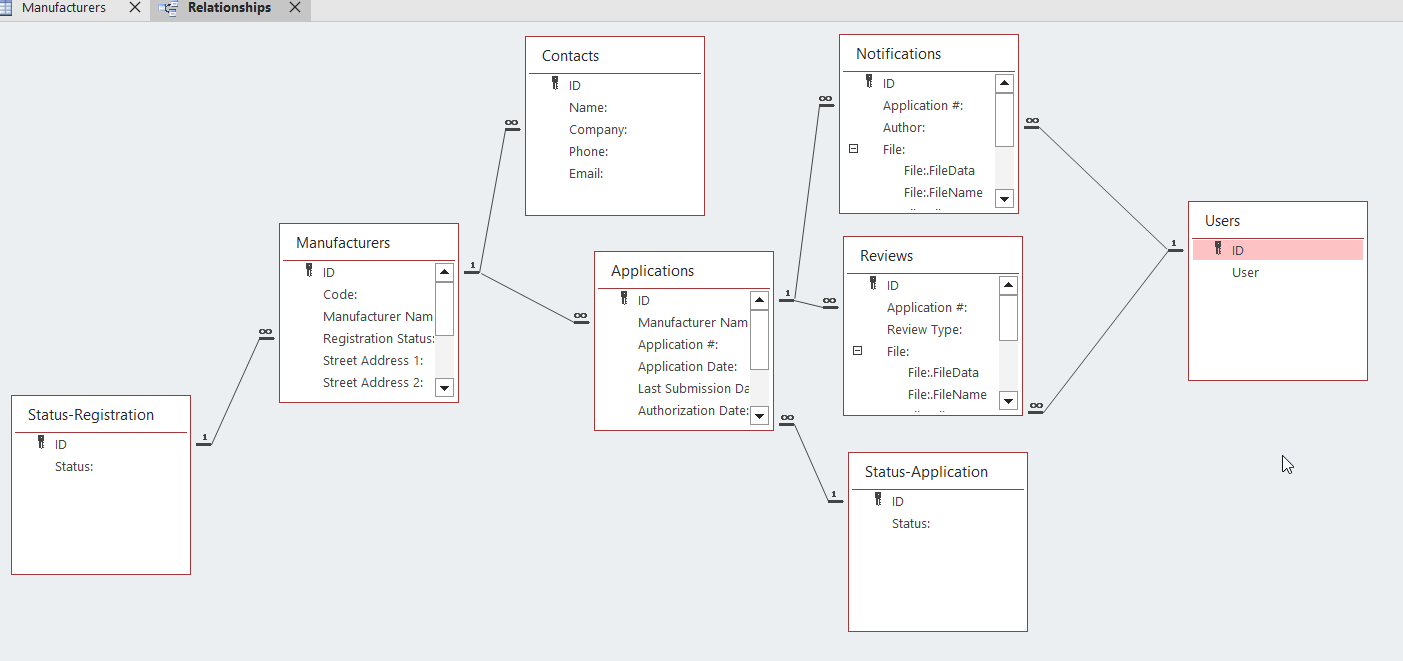Select the Reviews table title
Screen dimensions: 1403x661
887,256
